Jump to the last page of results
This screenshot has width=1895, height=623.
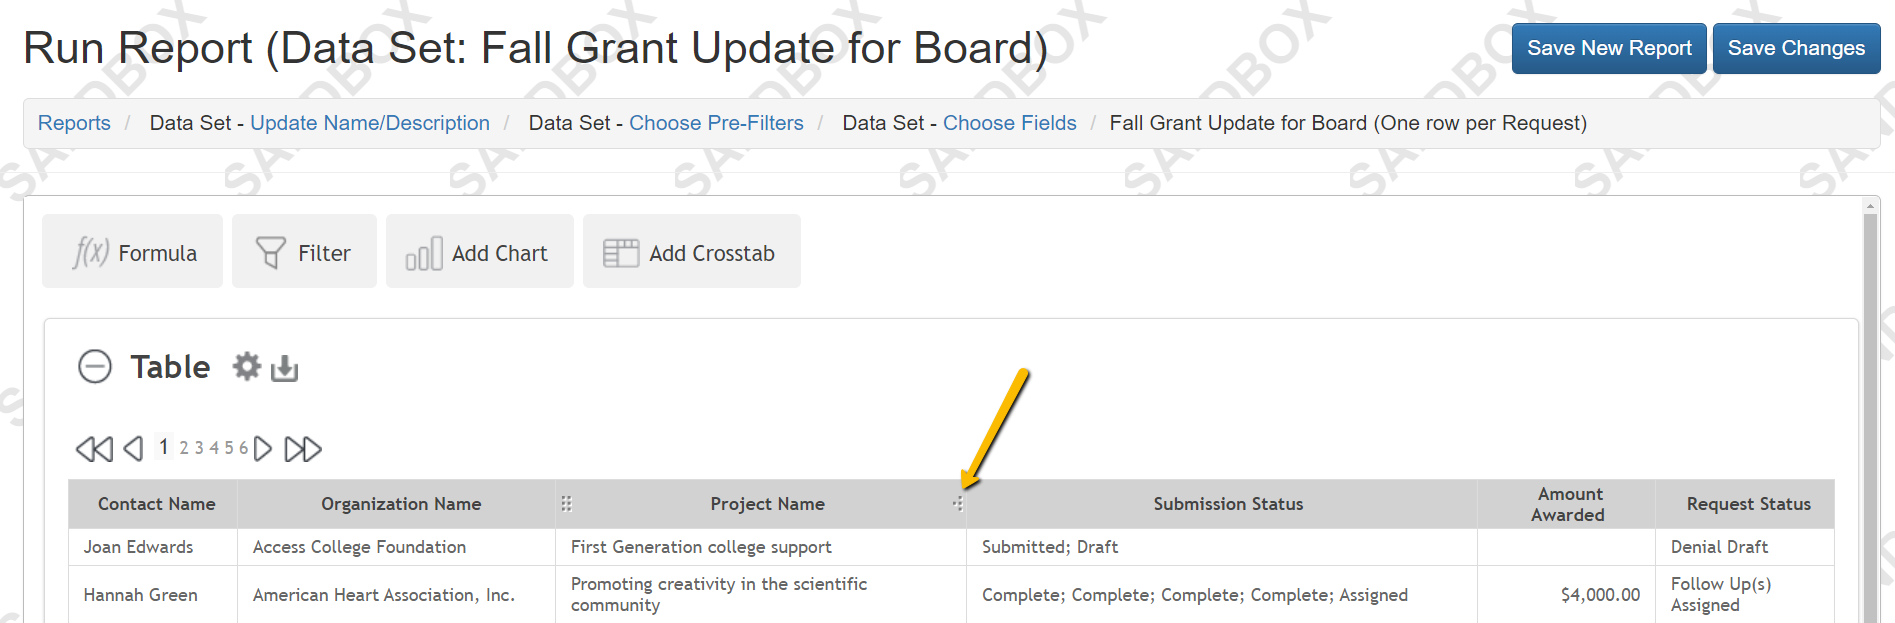point(303,449)
